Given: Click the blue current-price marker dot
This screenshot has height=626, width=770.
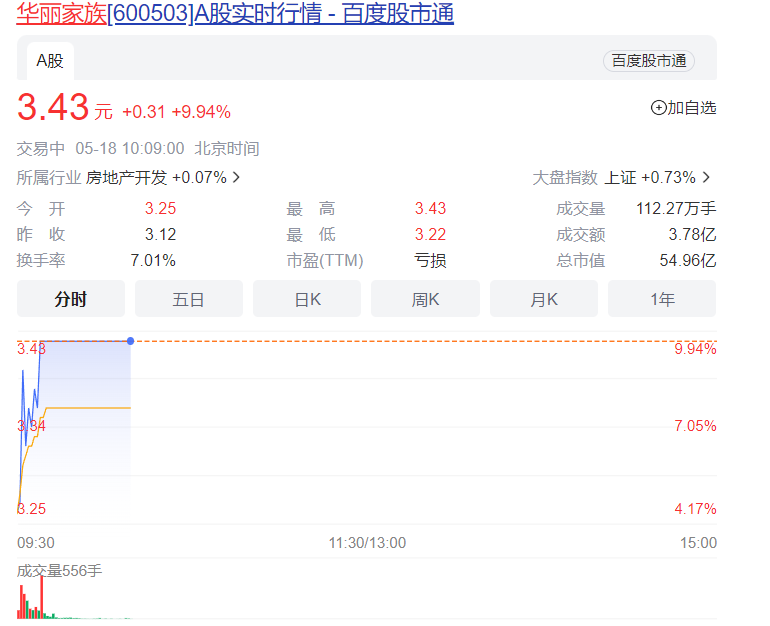Looking at the screenshot, I should 131,341.
